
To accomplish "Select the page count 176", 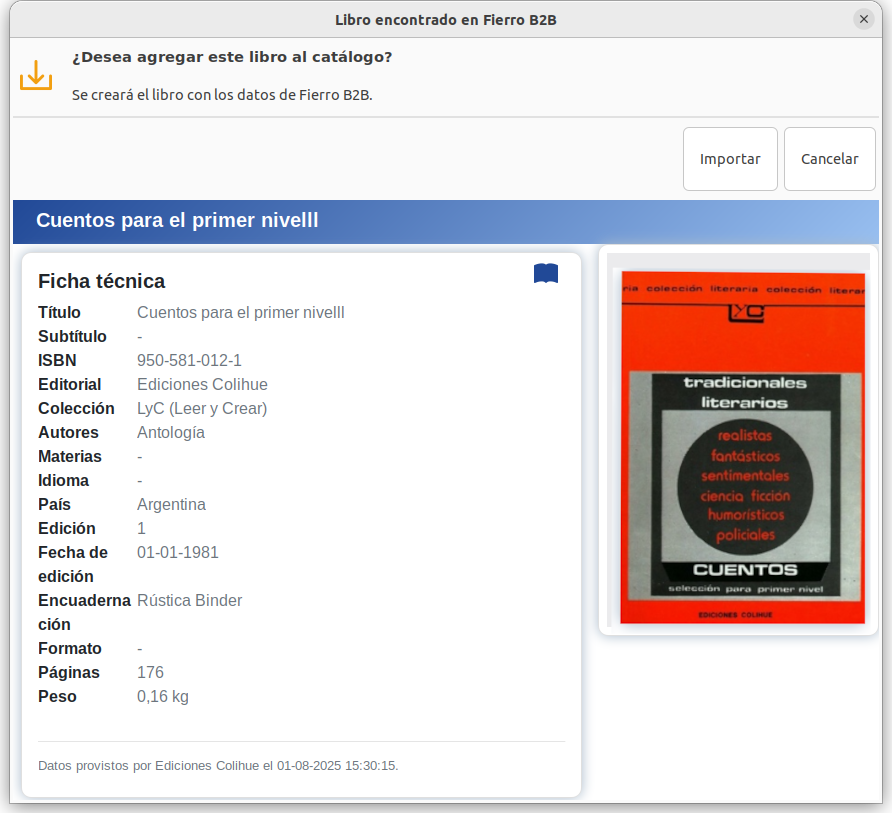I will tap(150, 673).
